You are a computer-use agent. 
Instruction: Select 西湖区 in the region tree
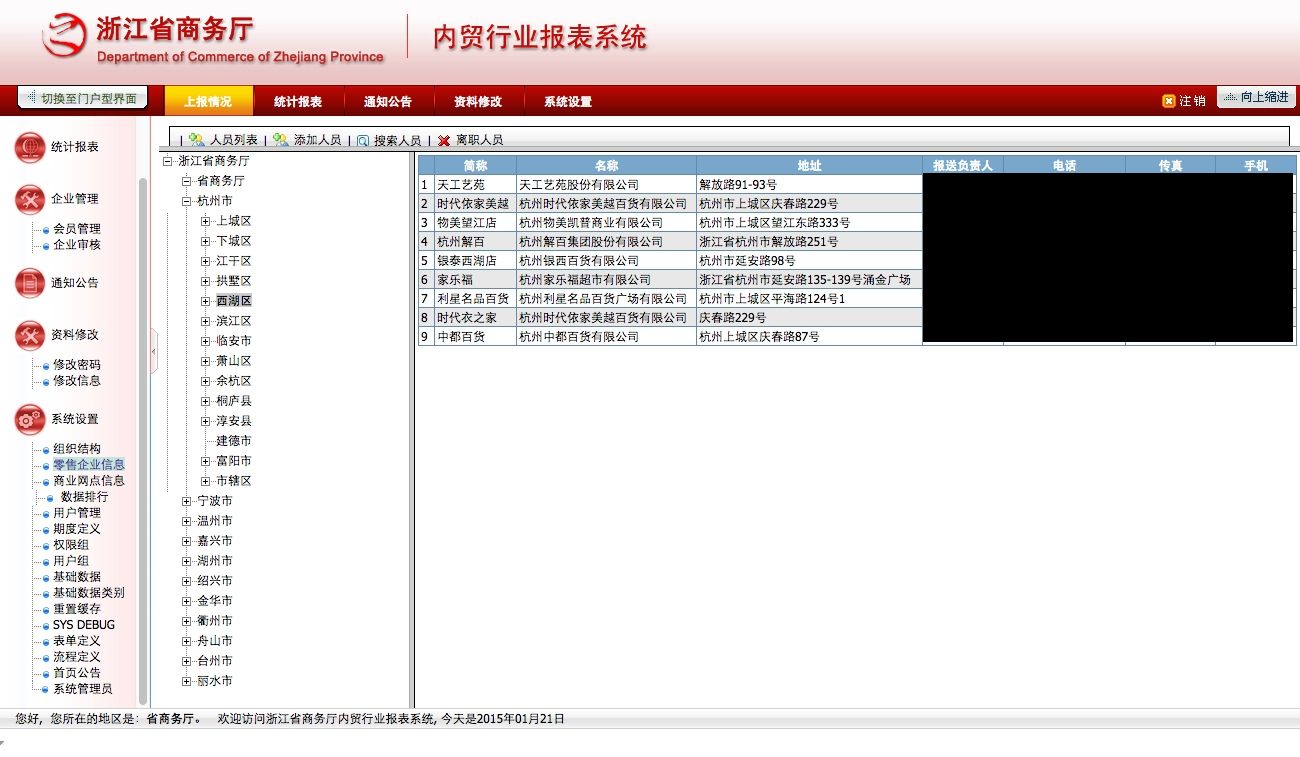[234, 301]
